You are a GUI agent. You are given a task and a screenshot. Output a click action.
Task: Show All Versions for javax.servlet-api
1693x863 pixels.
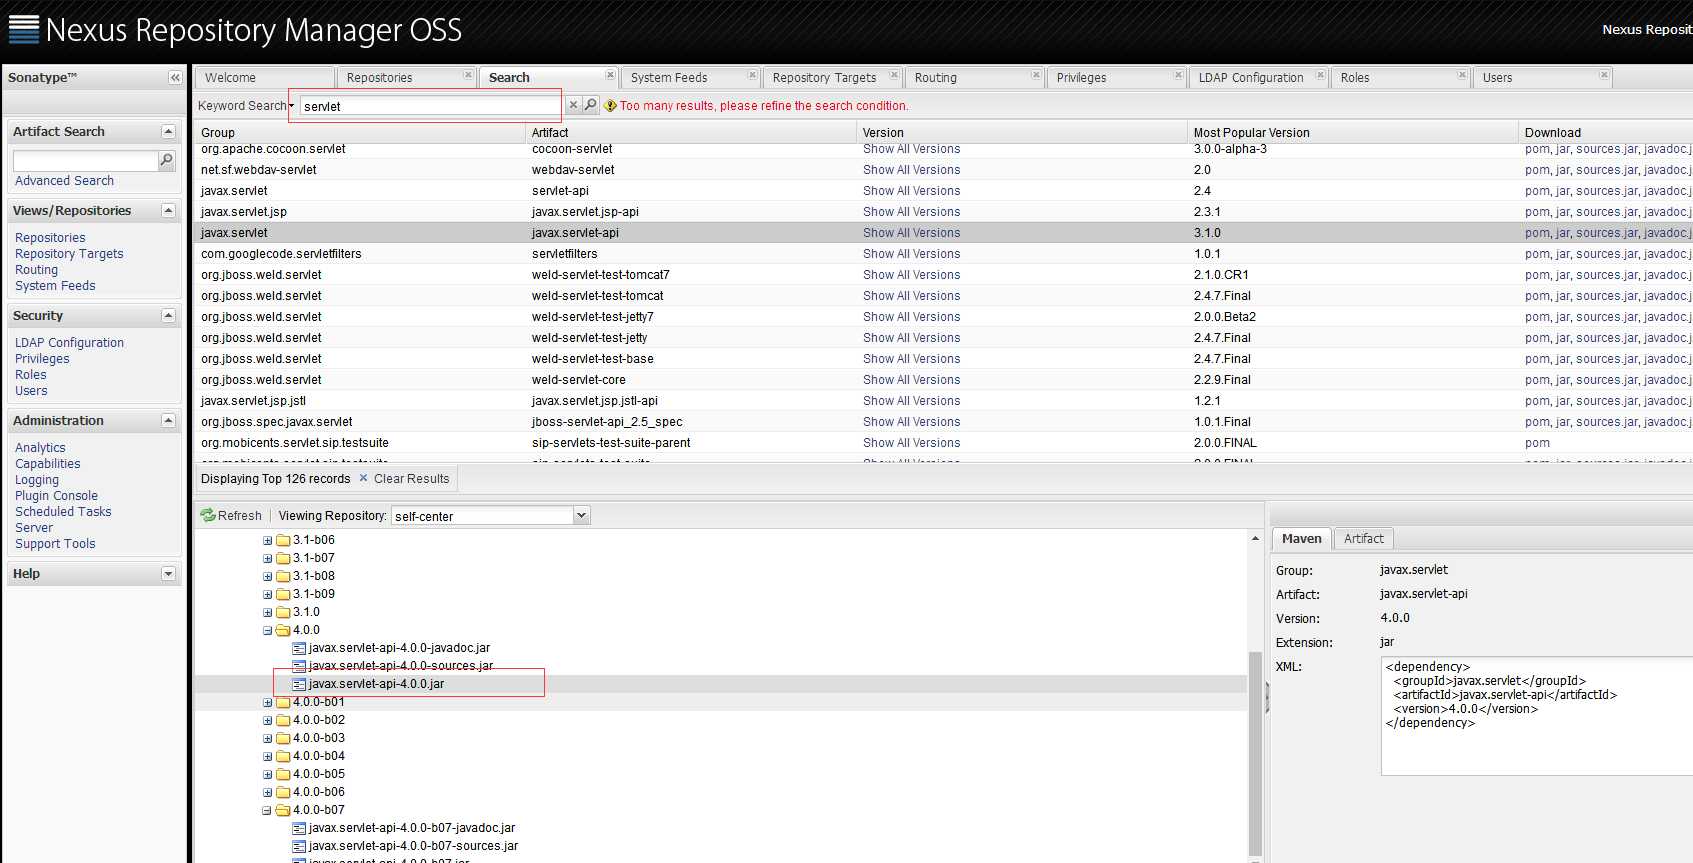pyautogui.click(x=911, y=233)
